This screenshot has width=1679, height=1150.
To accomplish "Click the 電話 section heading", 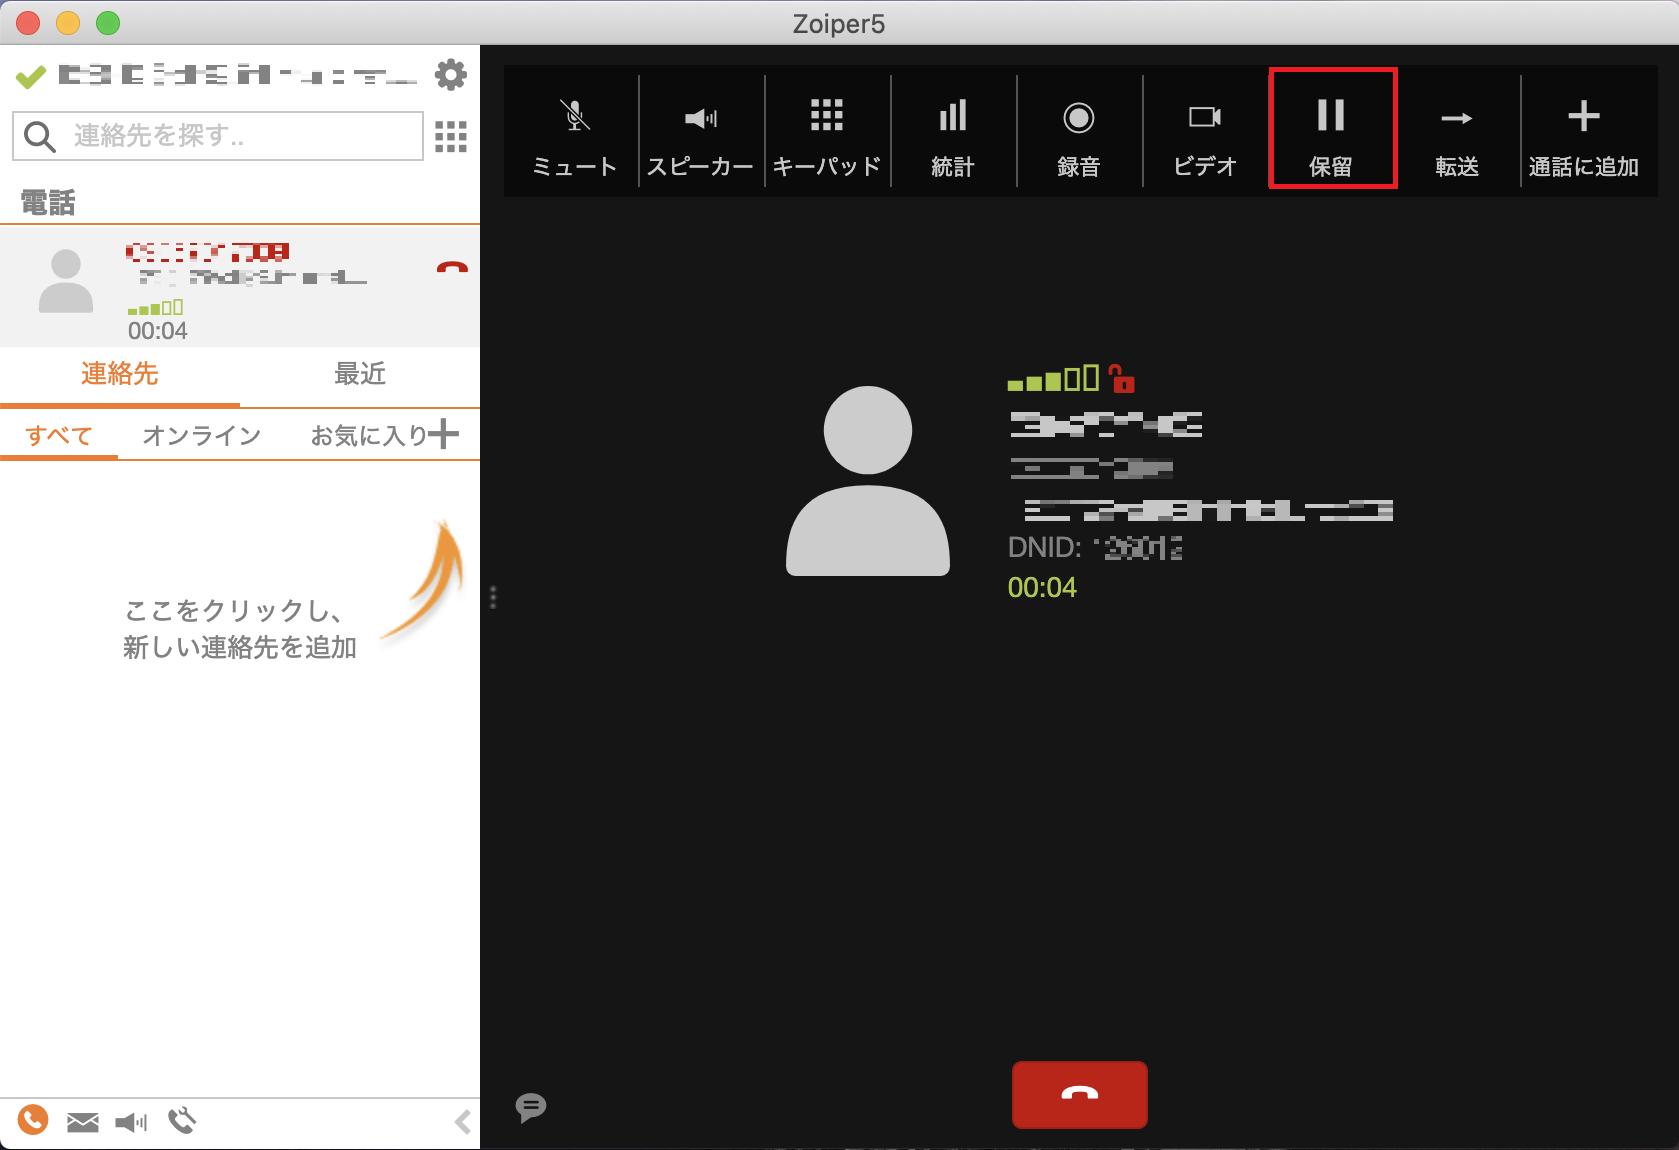I will click(48, 203).
